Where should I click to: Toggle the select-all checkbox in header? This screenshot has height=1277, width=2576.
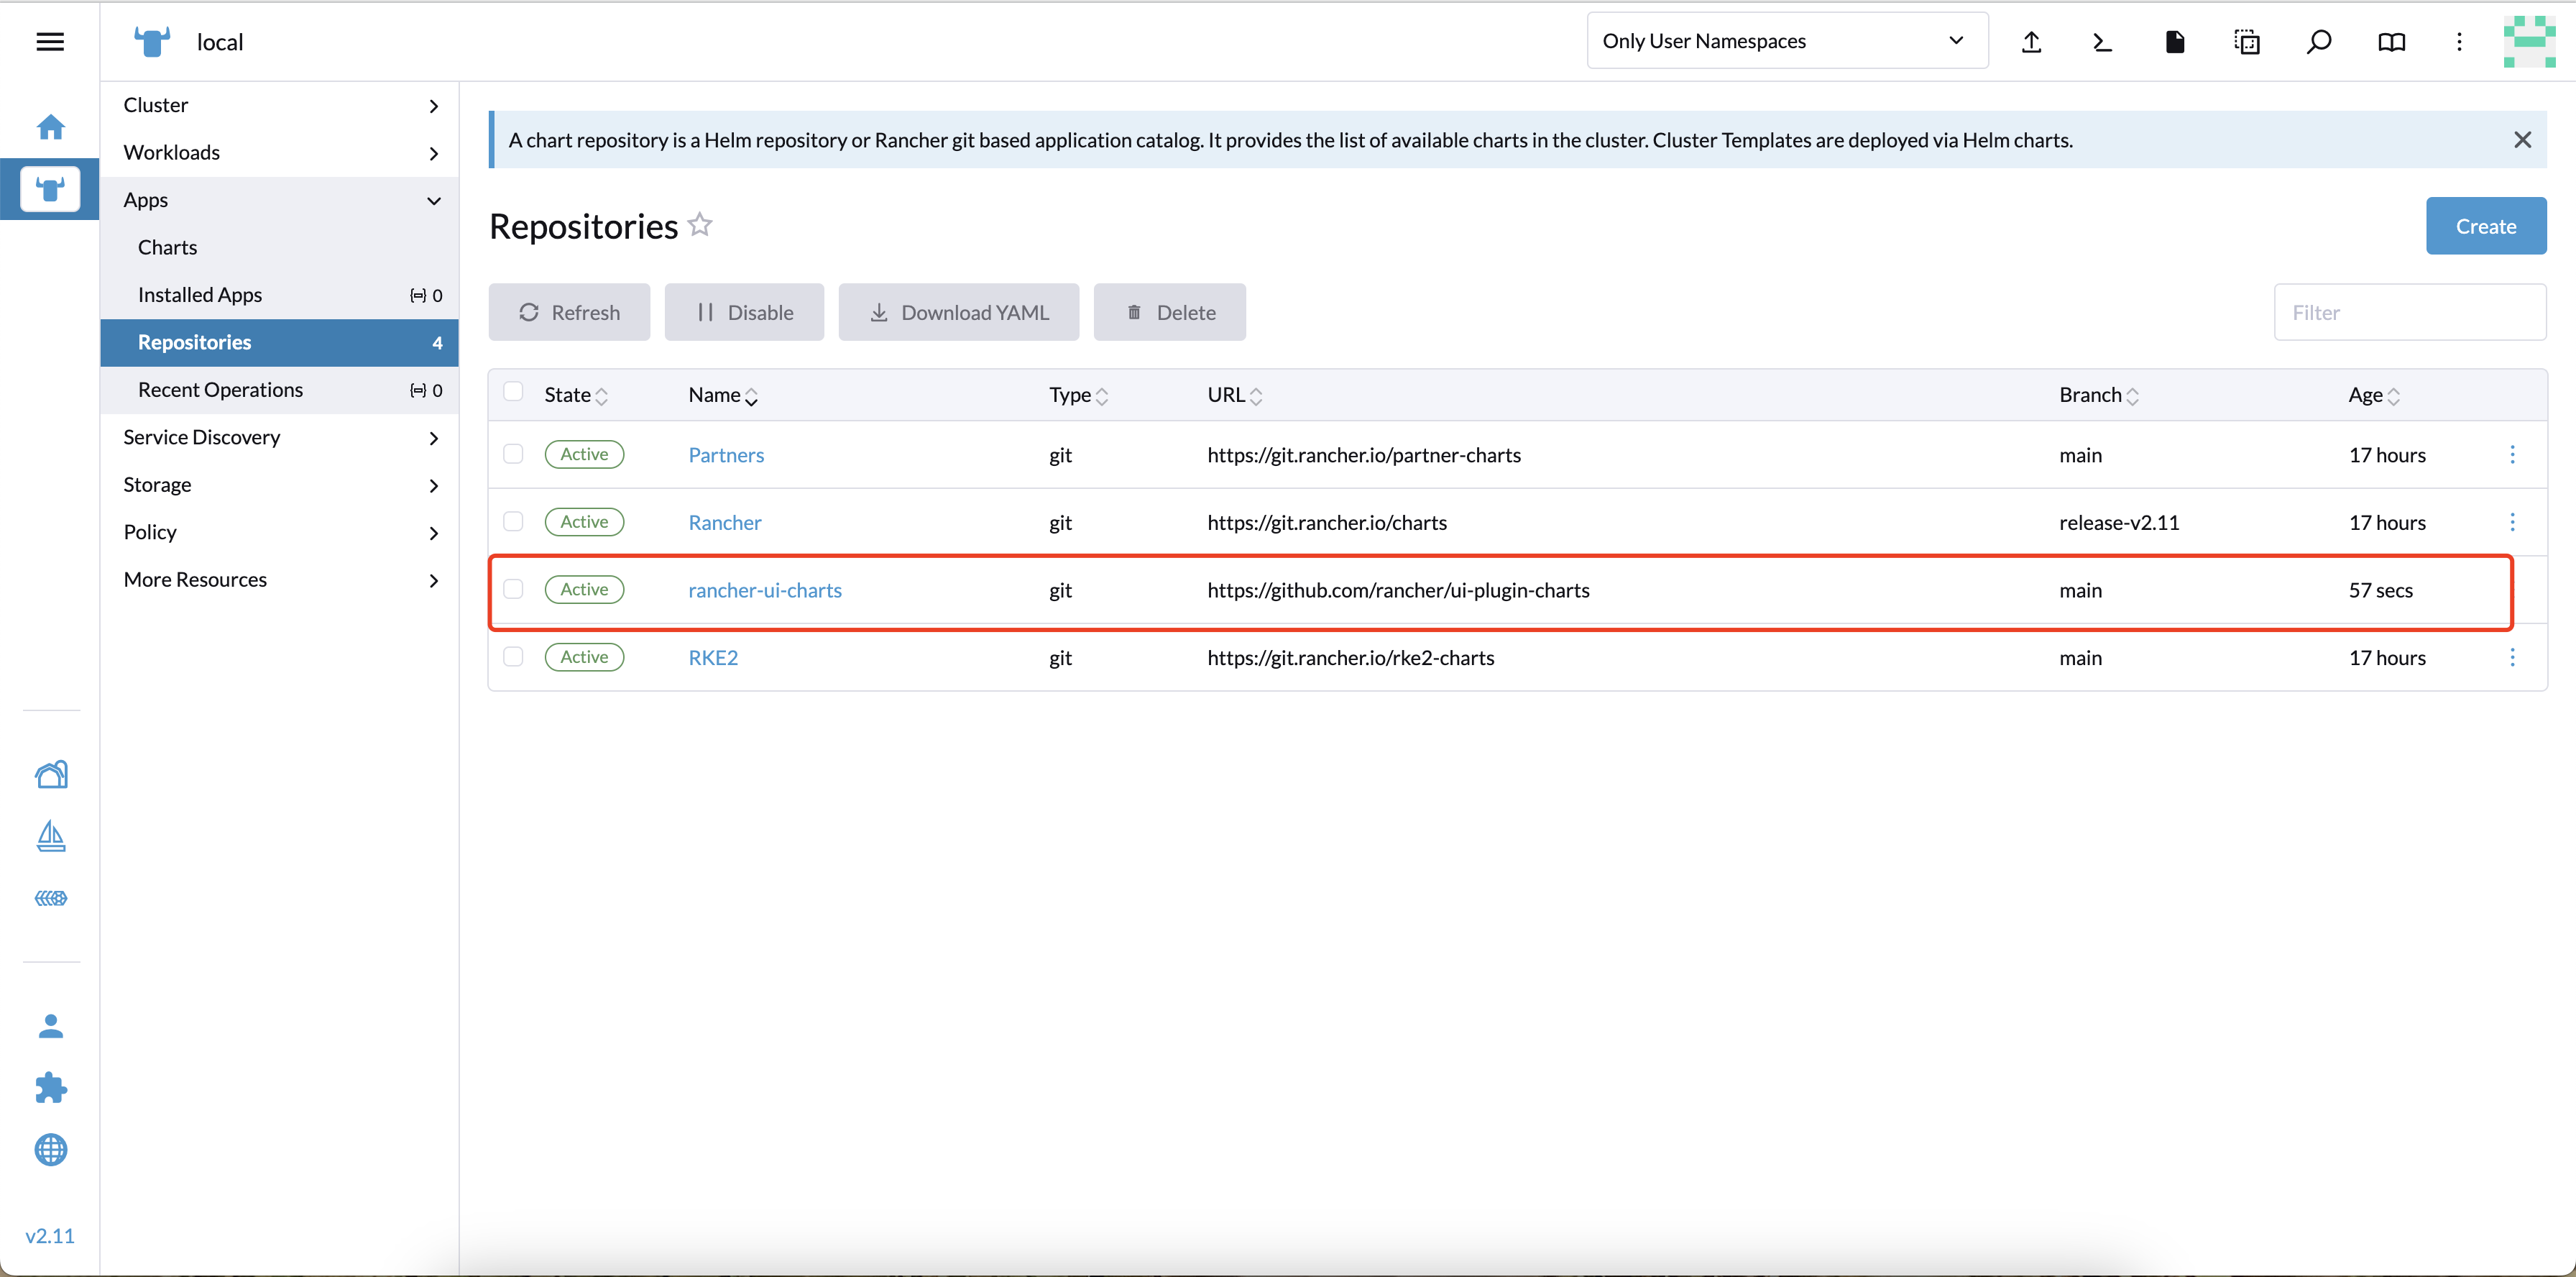[513, 392]
